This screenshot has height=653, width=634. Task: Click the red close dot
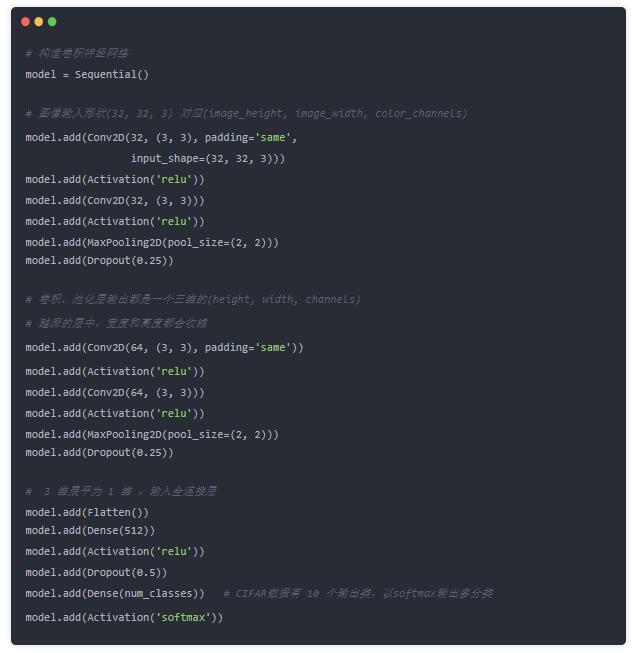(25, 22)
